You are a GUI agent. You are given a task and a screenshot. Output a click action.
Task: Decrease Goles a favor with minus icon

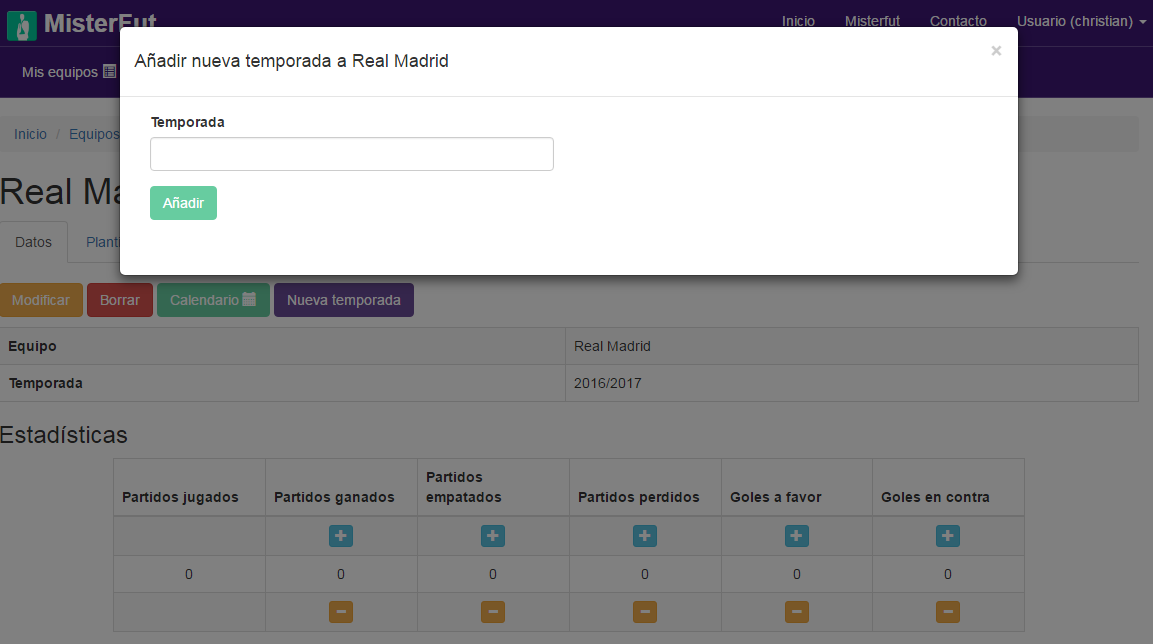click(796, 612)
